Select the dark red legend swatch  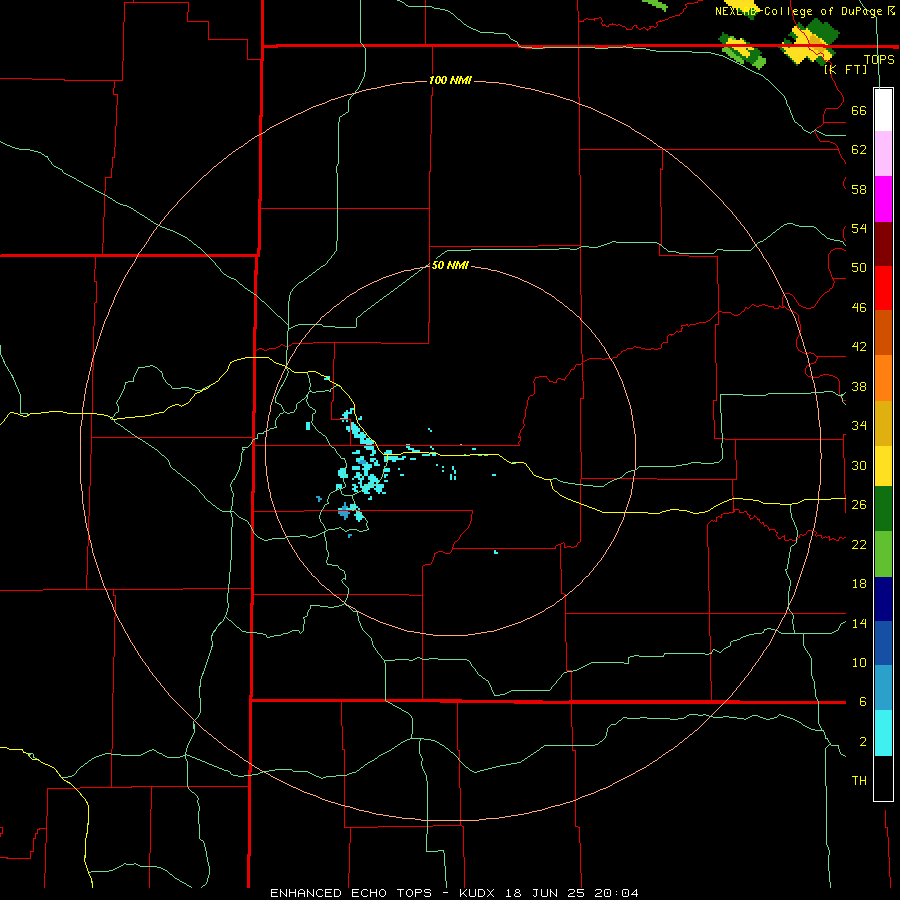883,244
